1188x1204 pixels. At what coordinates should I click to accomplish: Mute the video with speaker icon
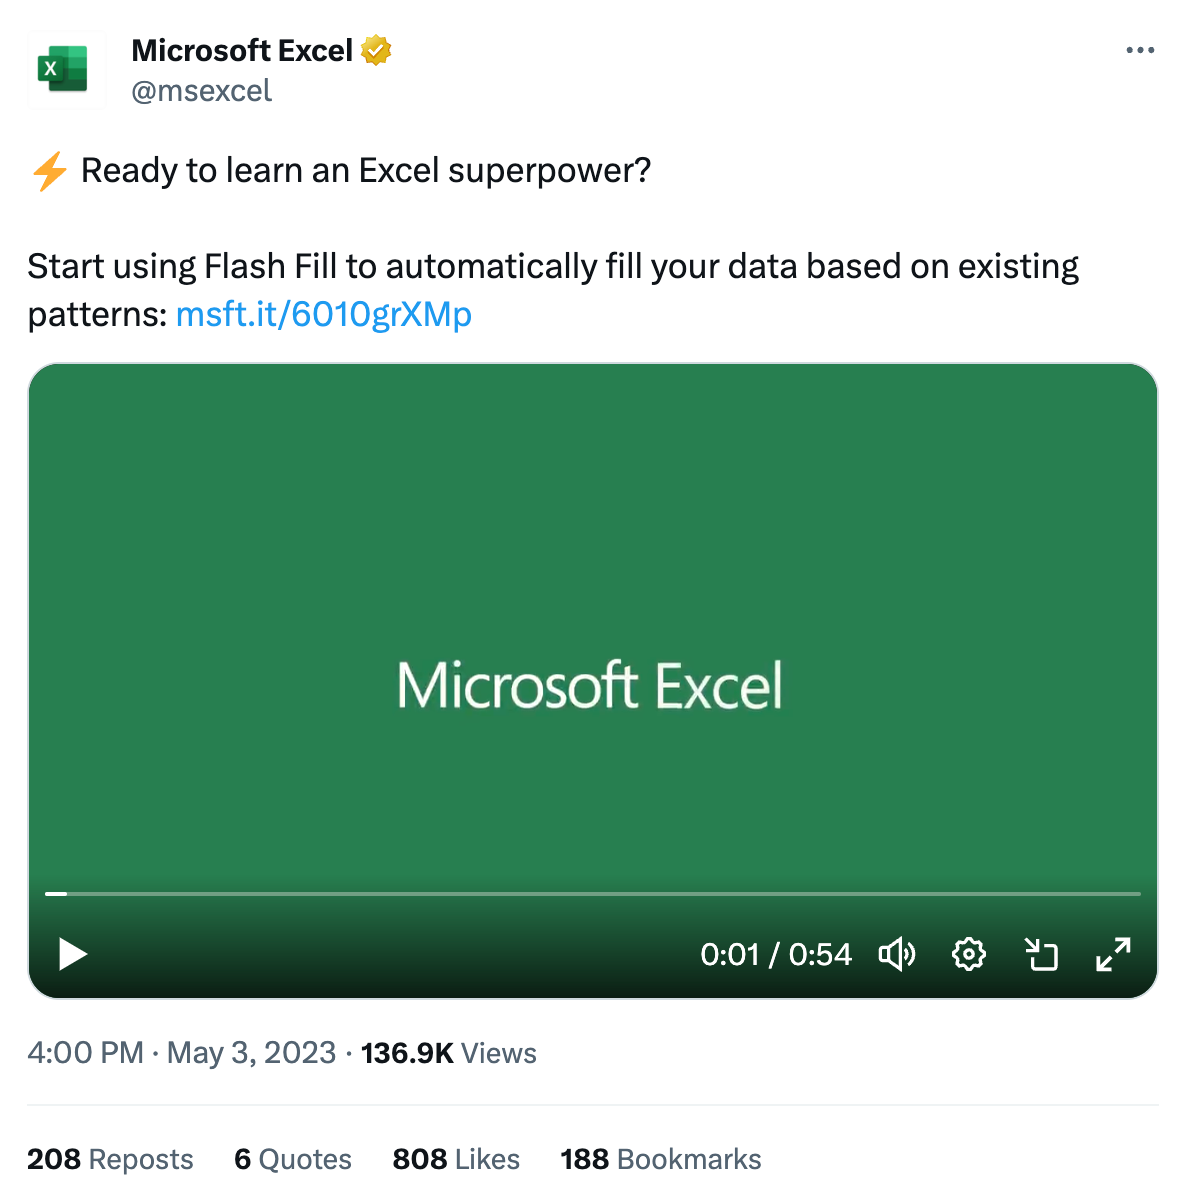896,955
